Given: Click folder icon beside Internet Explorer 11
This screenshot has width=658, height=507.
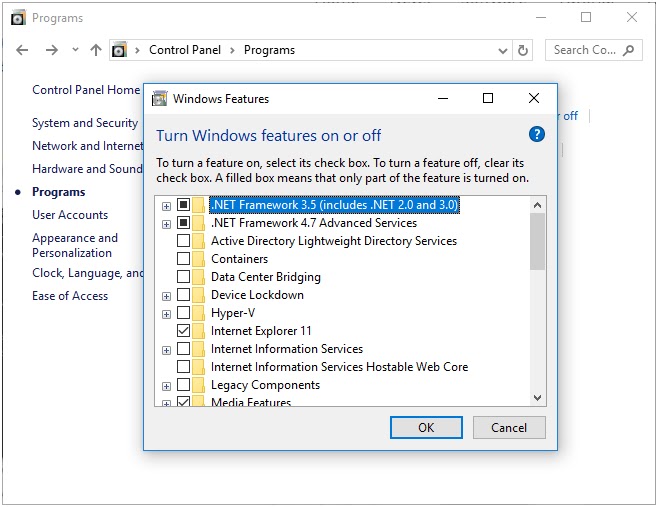Looking at the screenshot, I should click(198, 331).
